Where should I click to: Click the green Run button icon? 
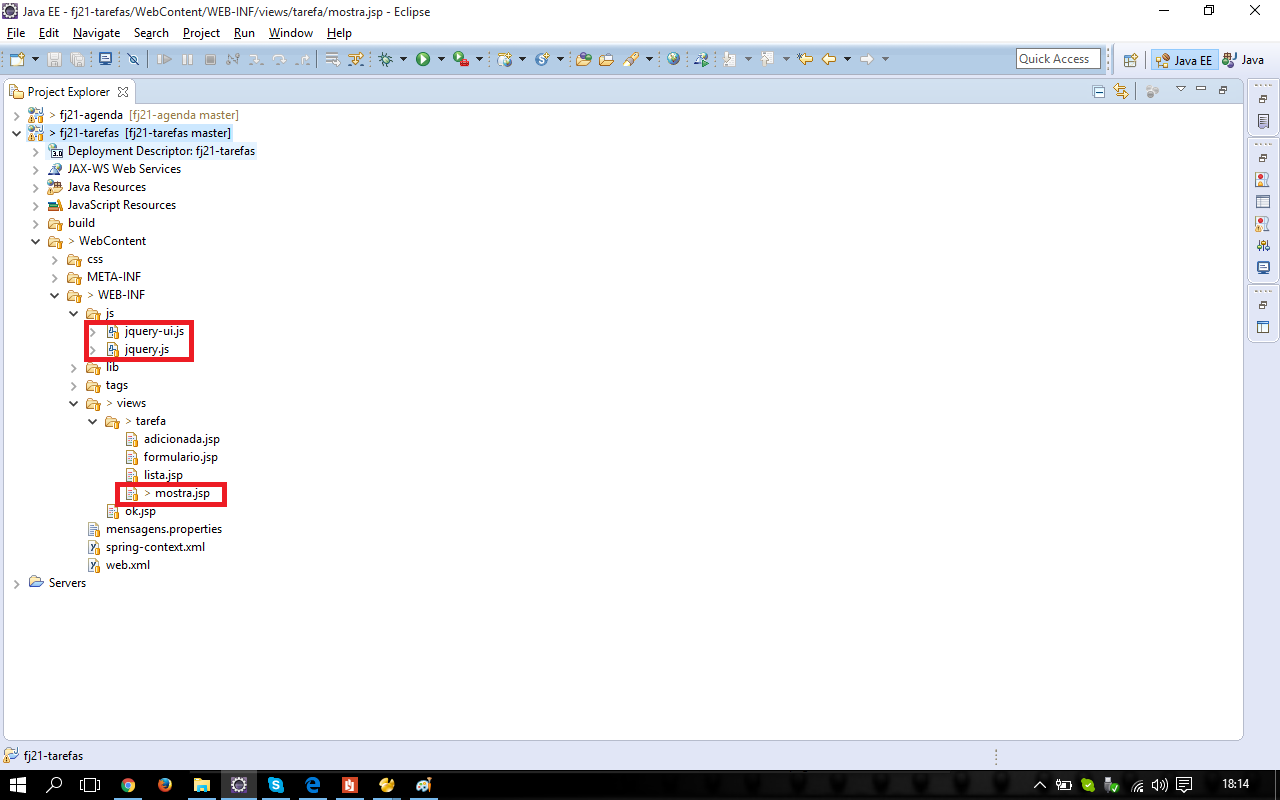(423, 60)
